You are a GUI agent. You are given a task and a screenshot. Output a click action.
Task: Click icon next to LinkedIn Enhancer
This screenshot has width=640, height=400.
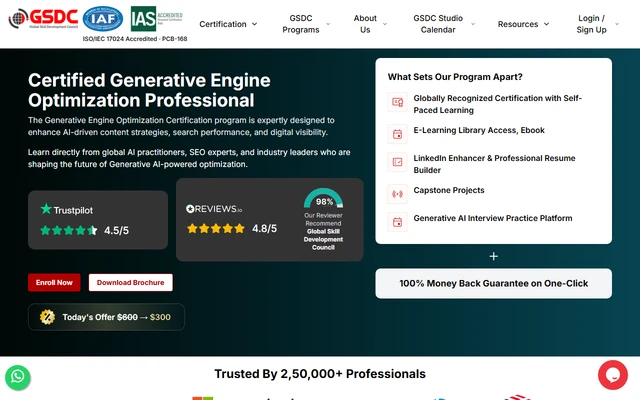(x=397, y=162)
